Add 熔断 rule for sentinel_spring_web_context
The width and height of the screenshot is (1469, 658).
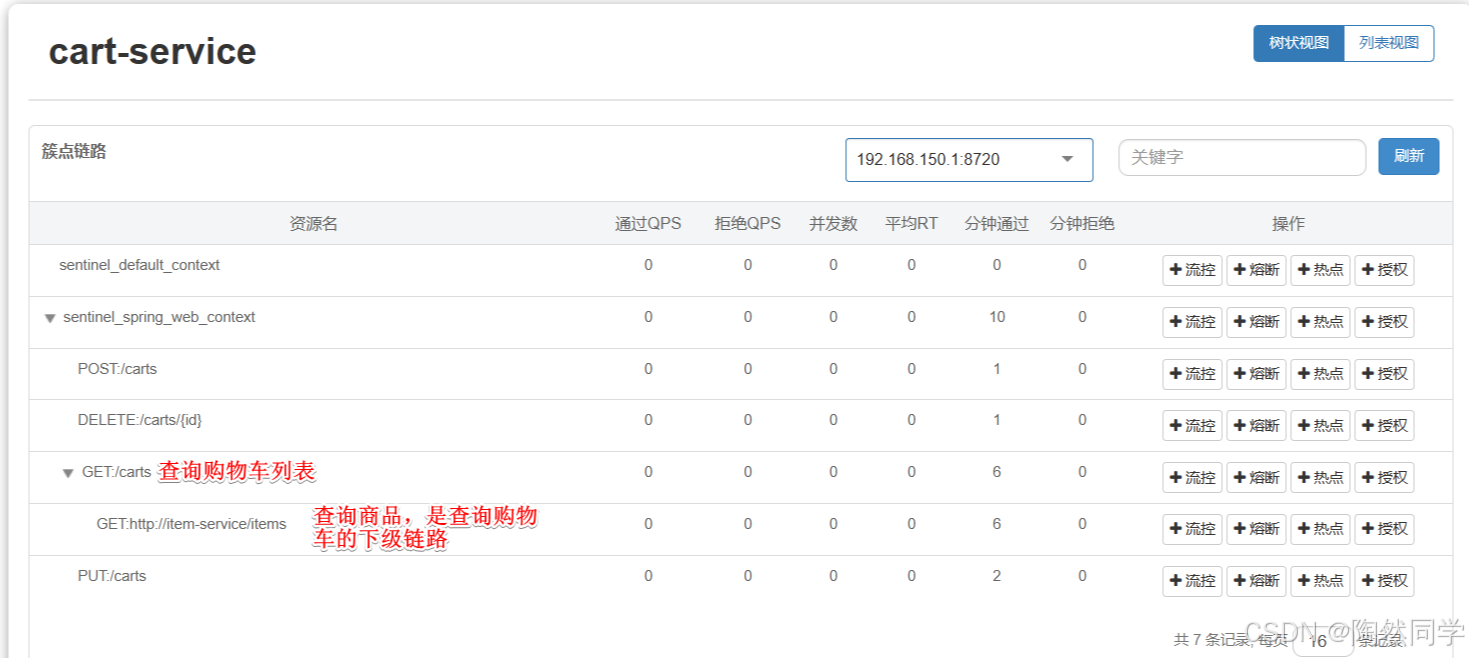point(1256,322)
